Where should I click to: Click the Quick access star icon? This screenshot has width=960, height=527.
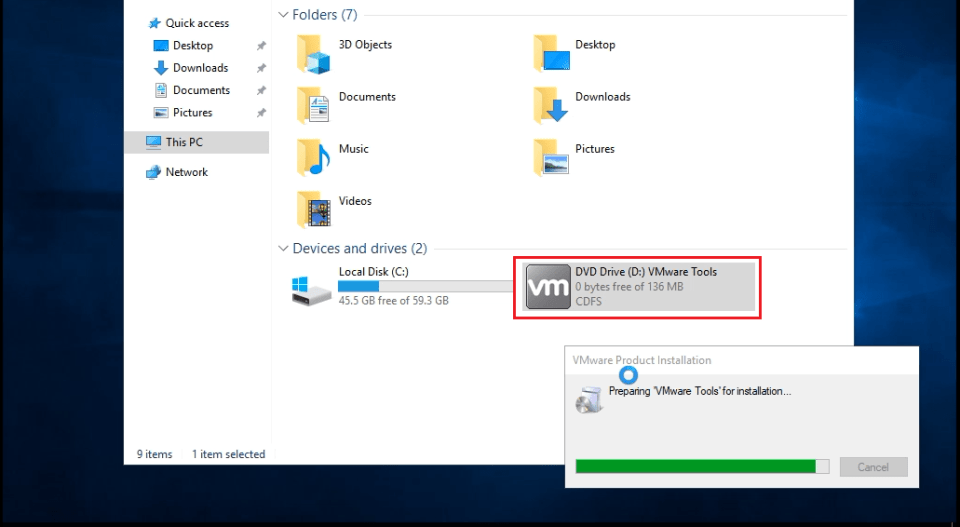coord(154,23)
